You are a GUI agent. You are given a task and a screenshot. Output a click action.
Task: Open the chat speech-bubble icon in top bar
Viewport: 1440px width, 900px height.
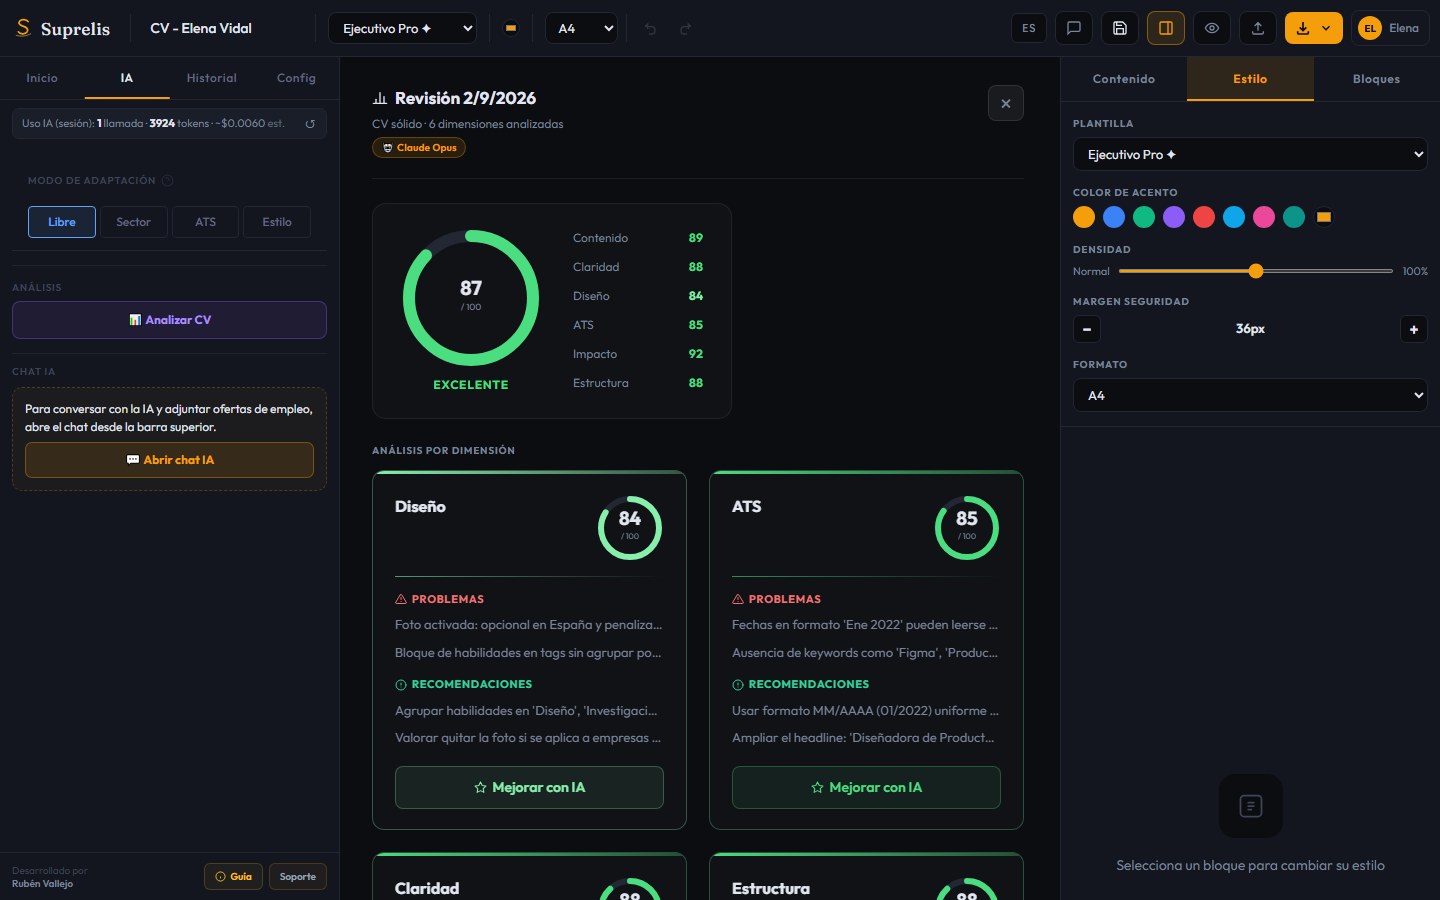pyautogui.click(x=1074, y=28)
